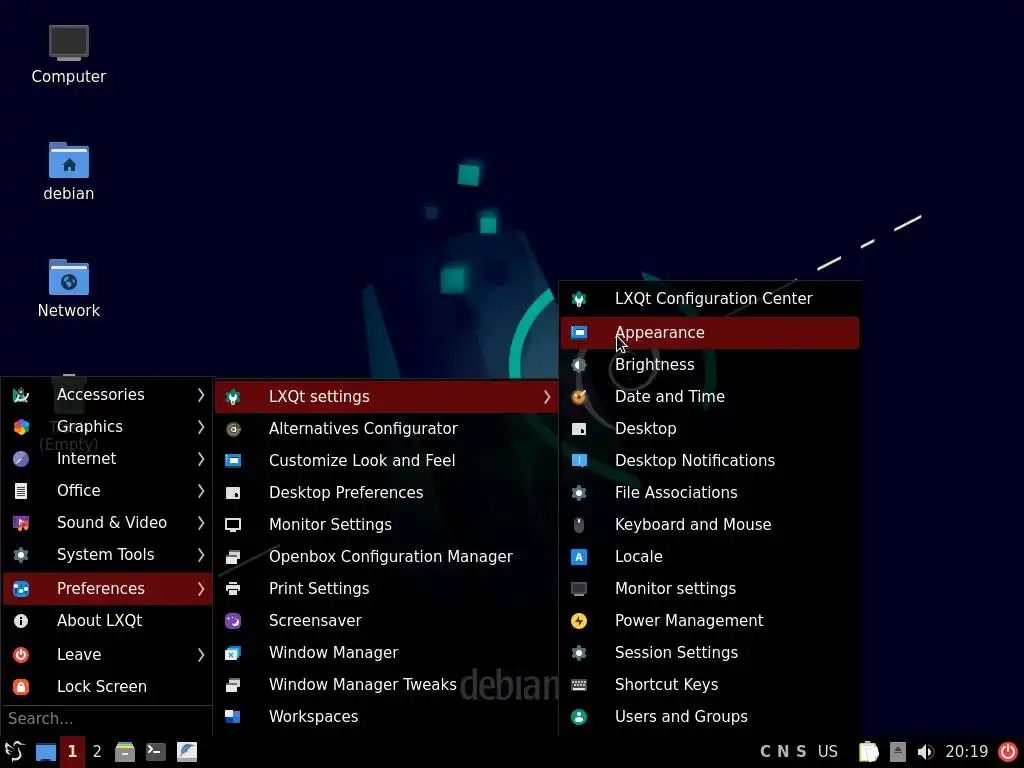
Task: Expand the Leave submenu arrow
Action: coord(200,655)
